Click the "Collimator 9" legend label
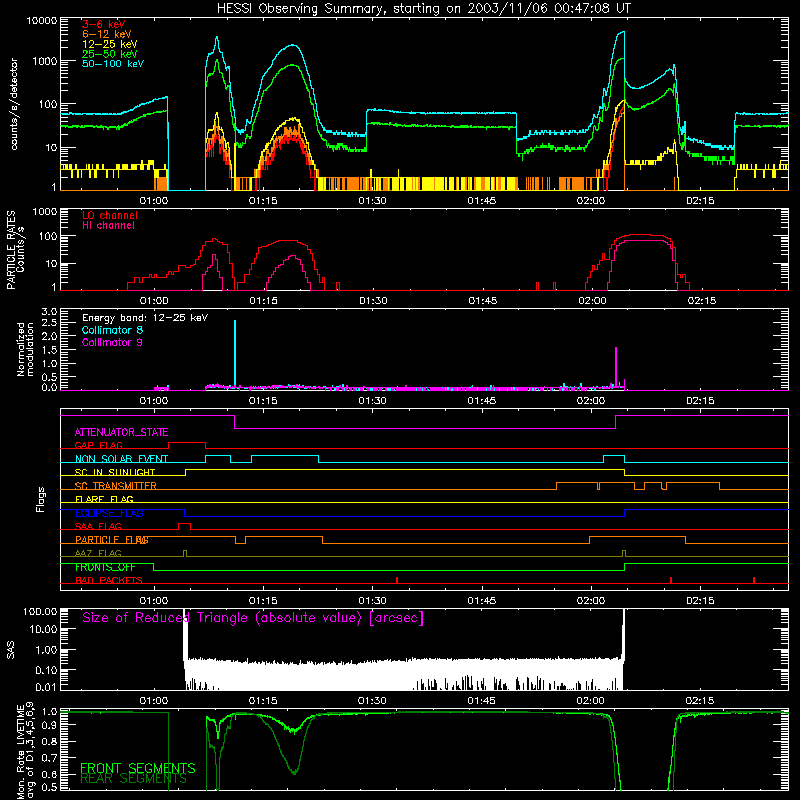The height and width of the screenshot is (800, 800). (x=112, y=342)
